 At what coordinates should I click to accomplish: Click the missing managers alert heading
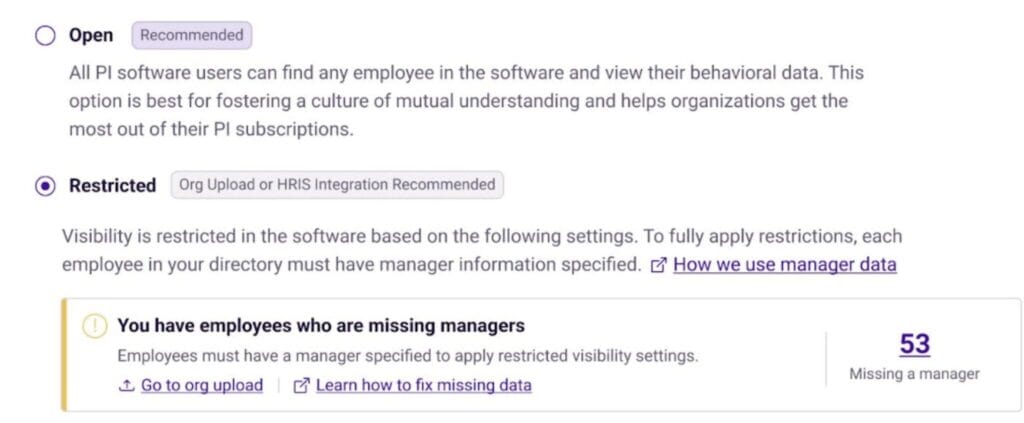320,326
